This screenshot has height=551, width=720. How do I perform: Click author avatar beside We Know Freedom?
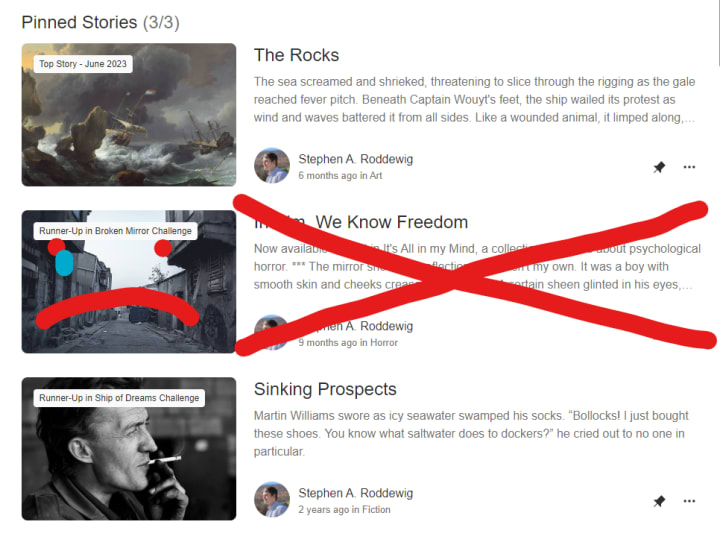[272, 332]
